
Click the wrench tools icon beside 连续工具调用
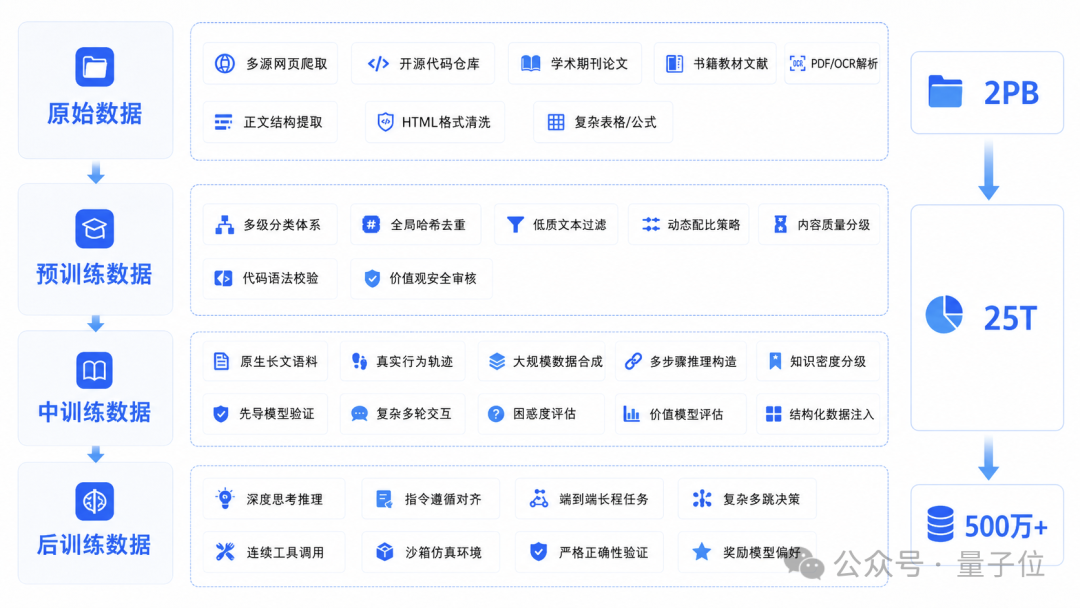pyautogui.click(x=225, y=552)
